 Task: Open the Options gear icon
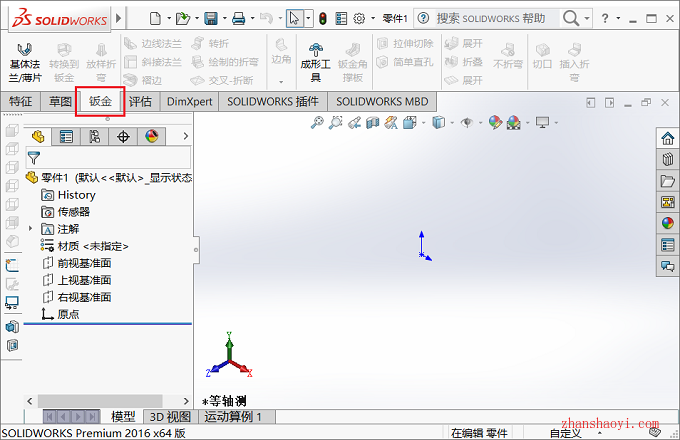coord(359,18)
